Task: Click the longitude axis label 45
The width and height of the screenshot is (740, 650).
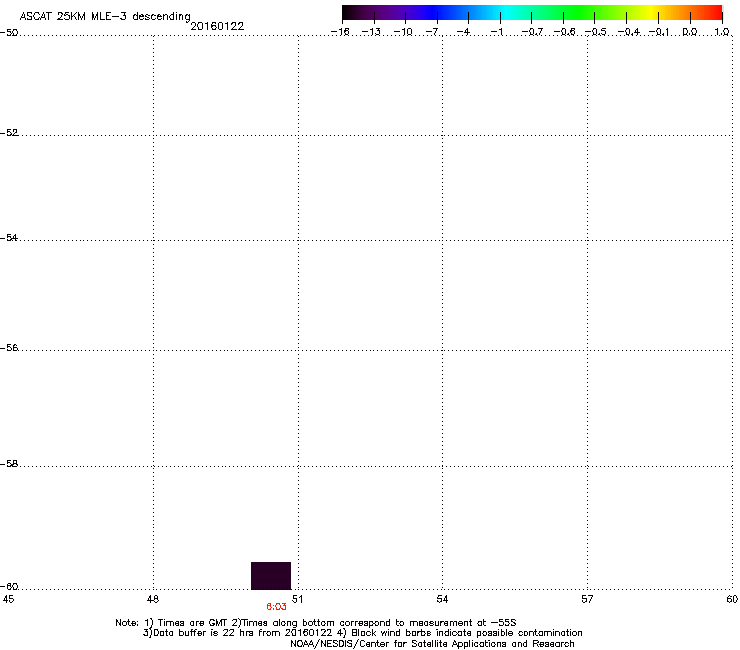Action: [x=8, y=599]
